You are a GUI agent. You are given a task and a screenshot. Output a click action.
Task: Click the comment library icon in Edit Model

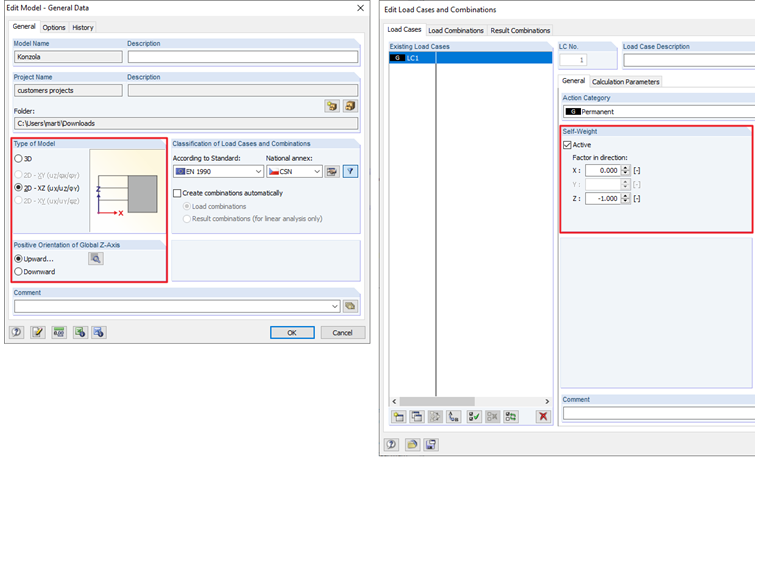(x=350, y=306)
